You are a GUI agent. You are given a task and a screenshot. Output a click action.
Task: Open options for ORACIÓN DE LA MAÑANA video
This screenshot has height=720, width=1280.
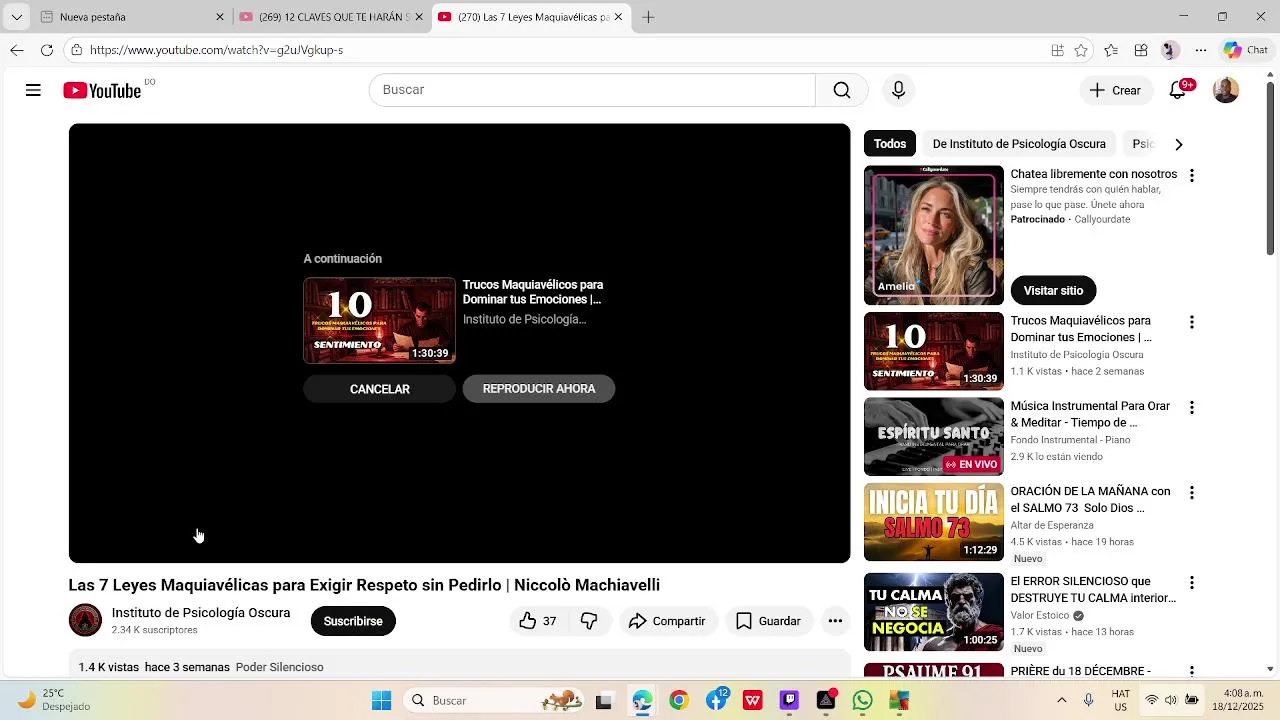(x=1191, y=492)
